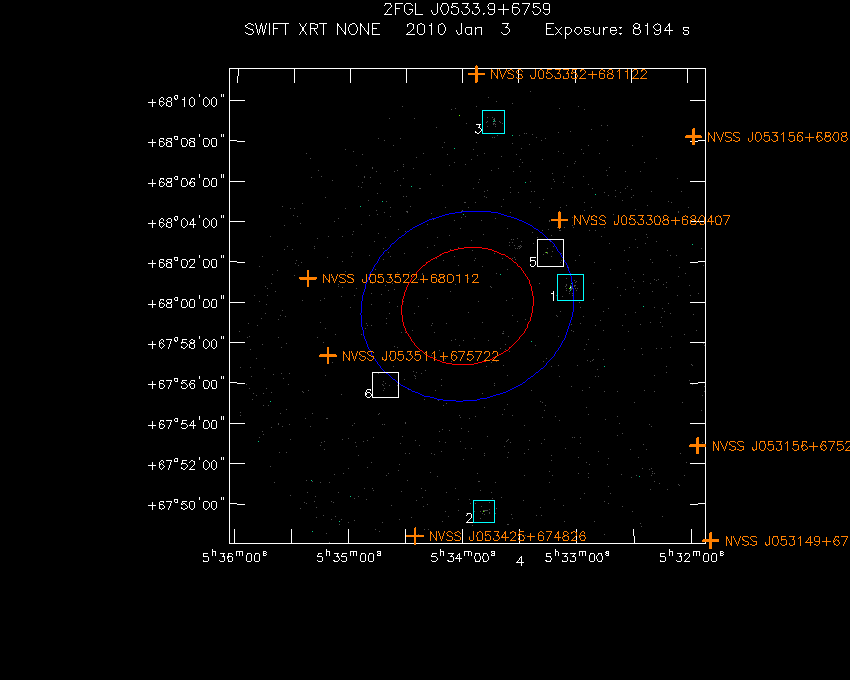Click the 5h36m00s right ascension label
This screenshot has height=680, width=850.
click(235, 557)
